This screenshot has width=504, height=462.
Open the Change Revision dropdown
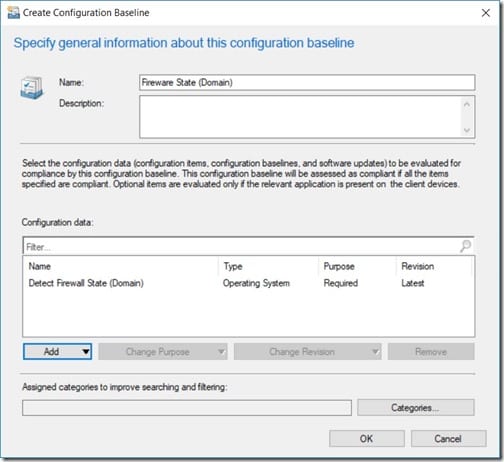tap(307, 352)
